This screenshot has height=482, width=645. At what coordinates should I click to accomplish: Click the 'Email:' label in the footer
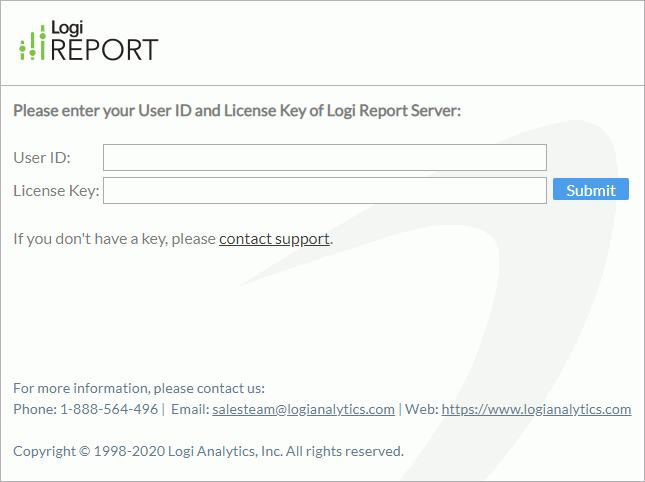(190, 409)
